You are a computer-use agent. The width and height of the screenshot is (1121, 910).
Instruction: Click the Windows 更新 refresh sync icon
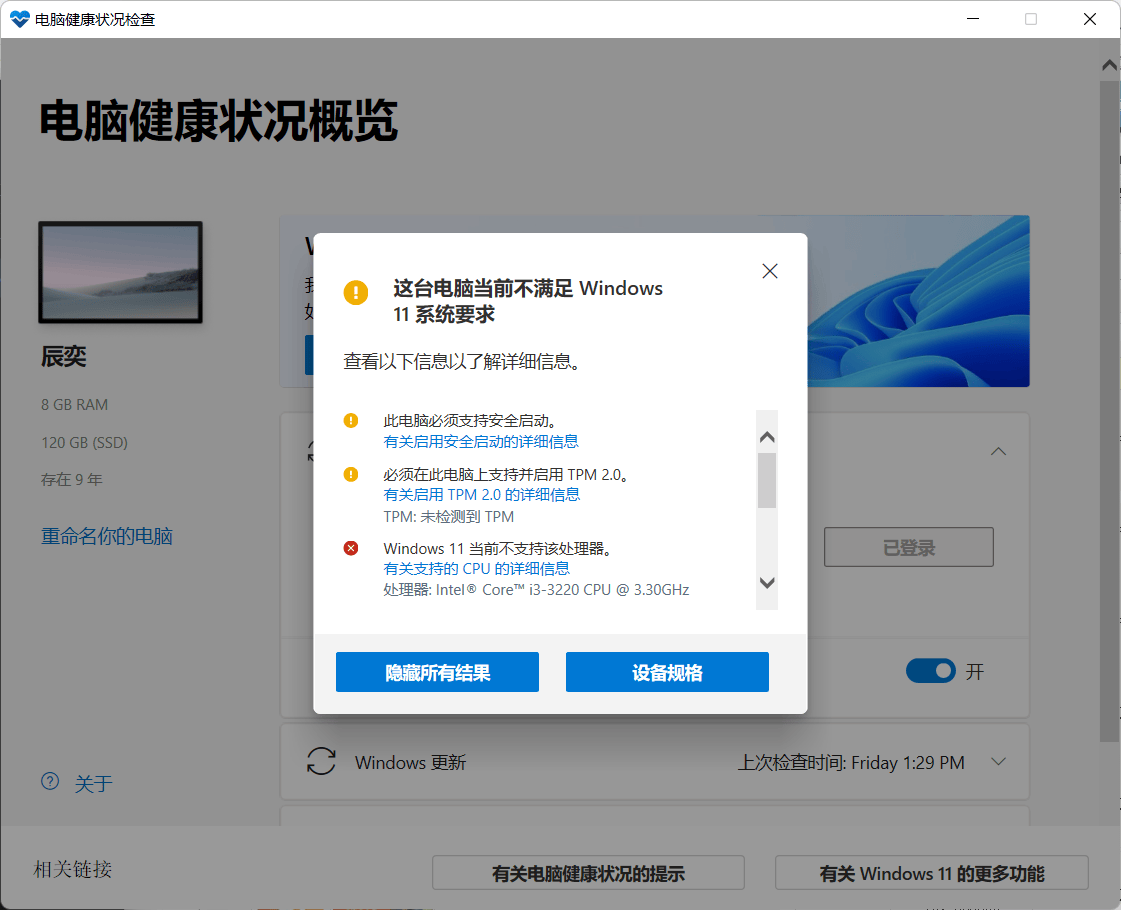pyautogui.click(x=321, y=761)
